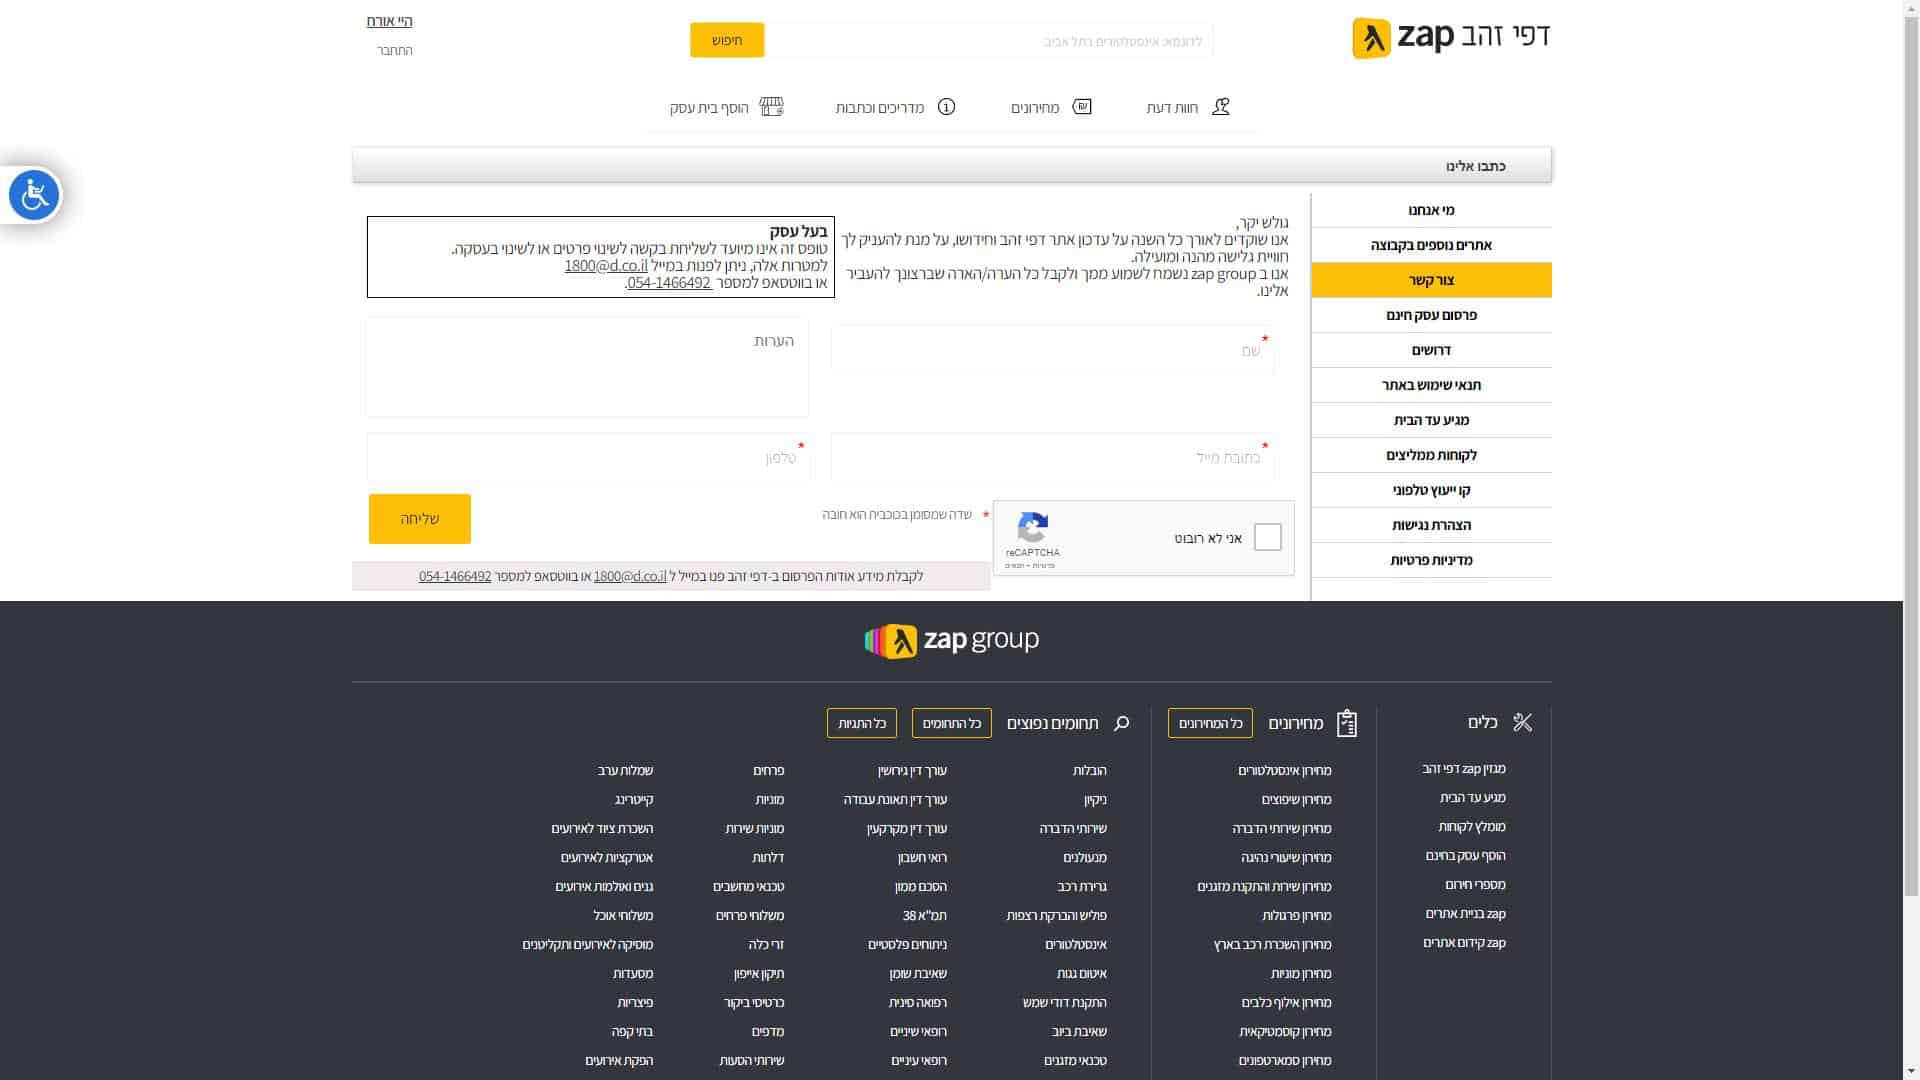Click the email address (כתובת מייל) input field
This screenshot has width=1920, height=1080.
[x=1052, y=458]
